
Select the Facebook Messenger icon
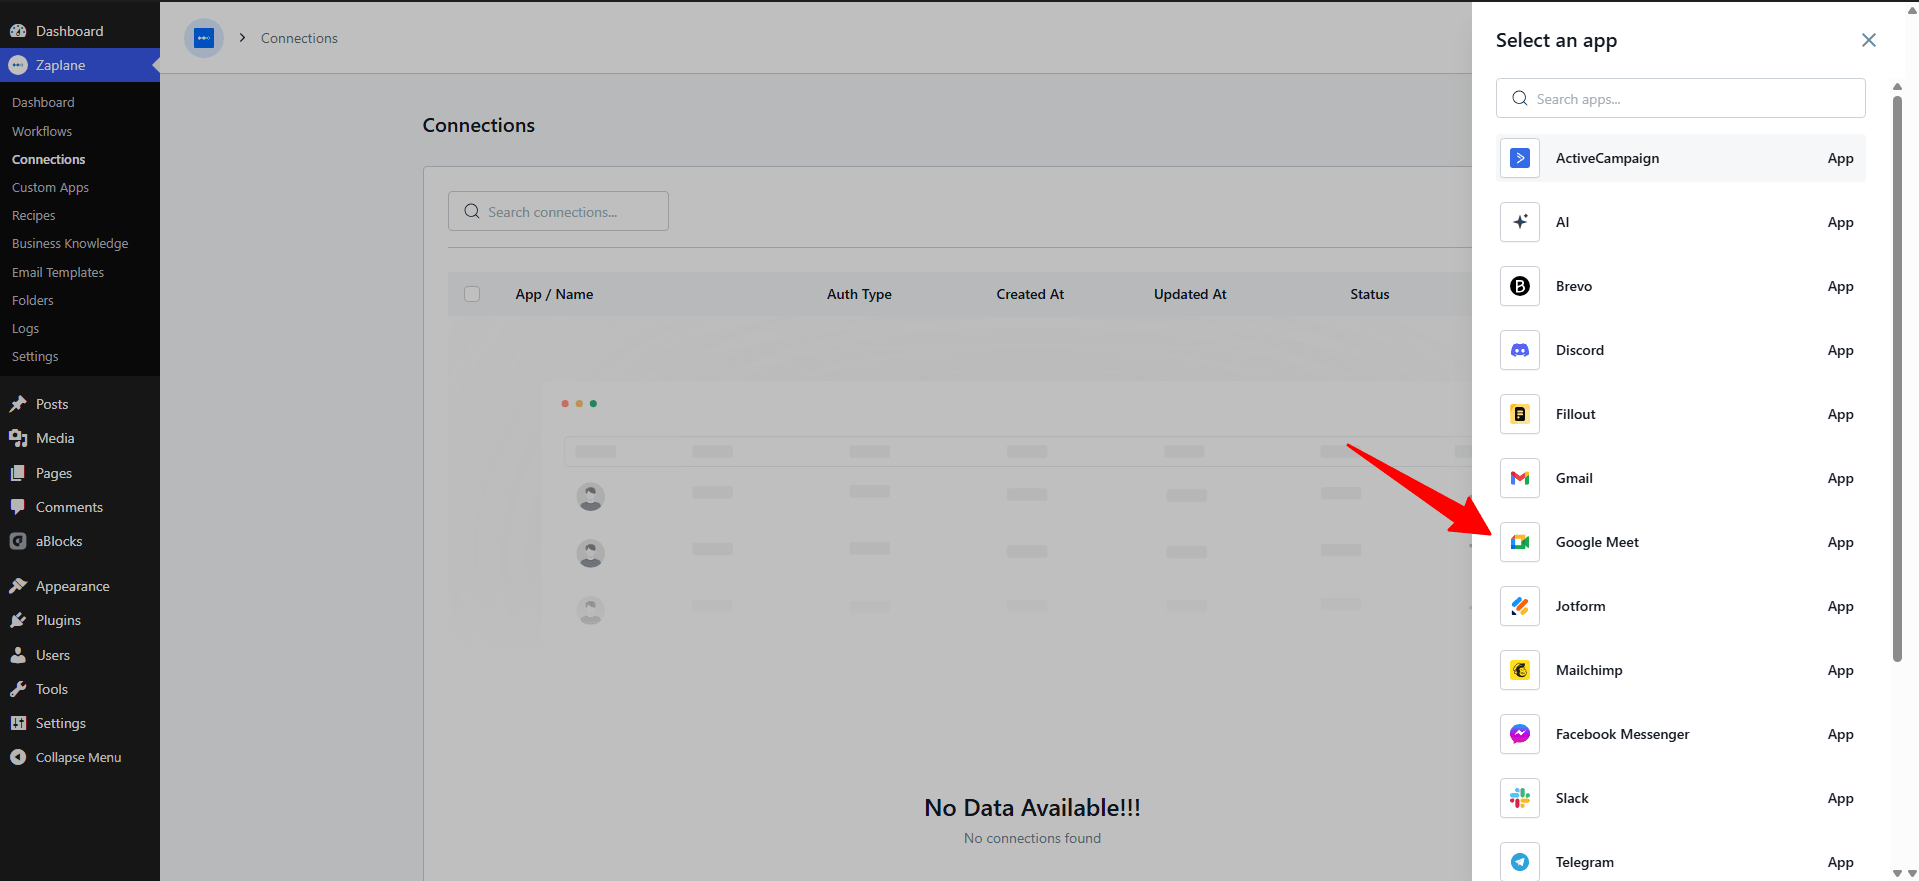point(1520,734)
